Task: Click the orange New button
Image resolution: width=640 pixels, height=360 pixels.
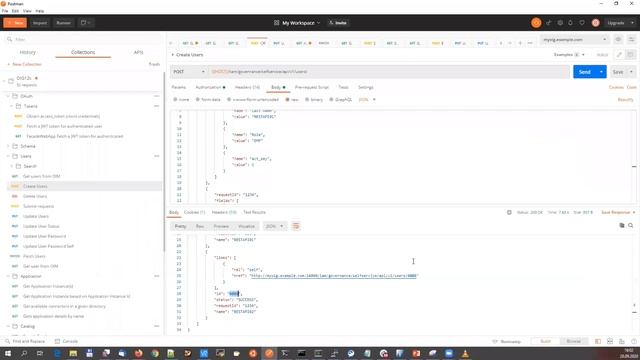Action: (15, 23)
